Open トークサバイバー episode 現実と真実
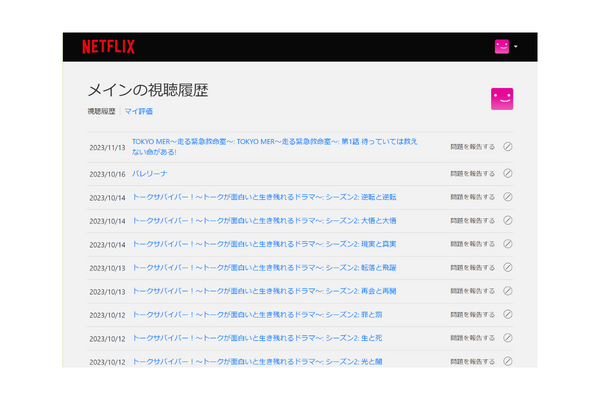The height and width of the screenshot is (400, 600). pyautogui.click(x=264, y=244)
